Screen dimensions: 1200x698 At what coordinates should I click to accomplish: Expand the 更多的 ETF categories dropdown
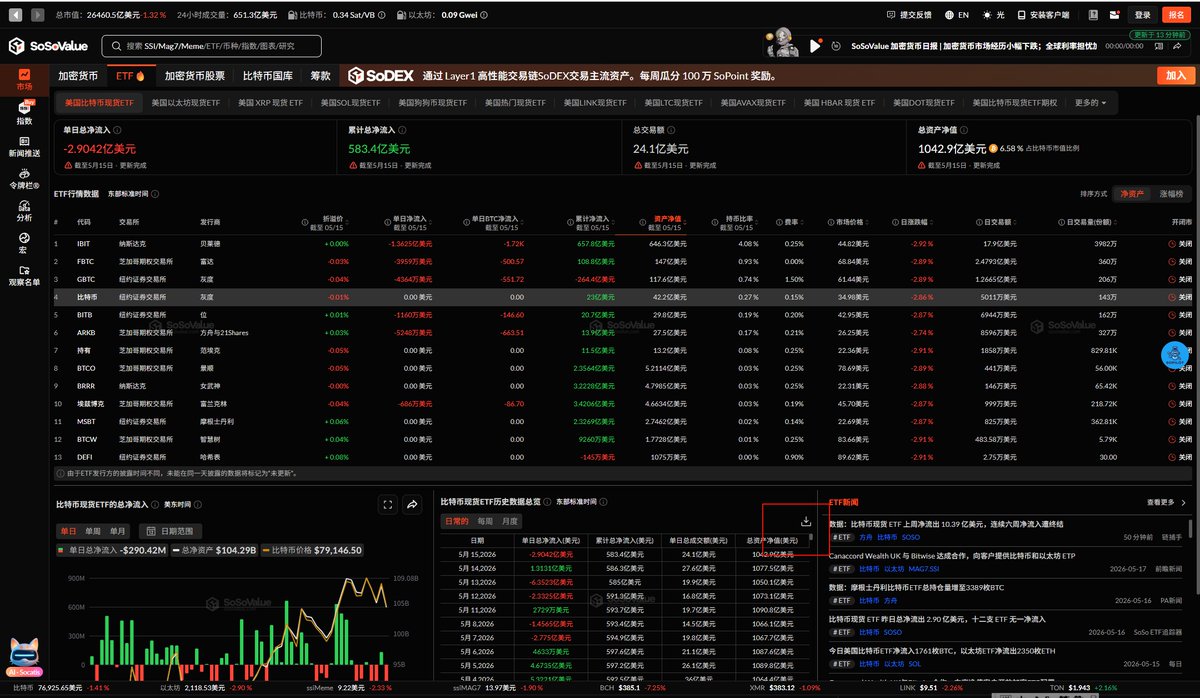pos(1090,102)
